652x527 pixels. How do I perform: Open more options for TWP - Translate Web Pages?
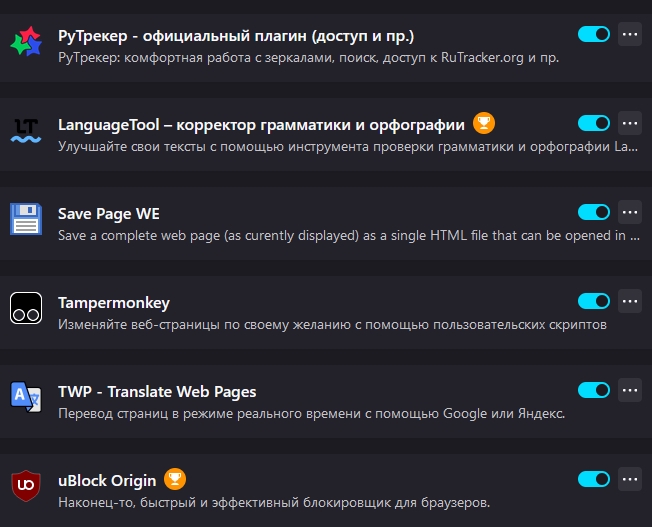coord(630,390)
